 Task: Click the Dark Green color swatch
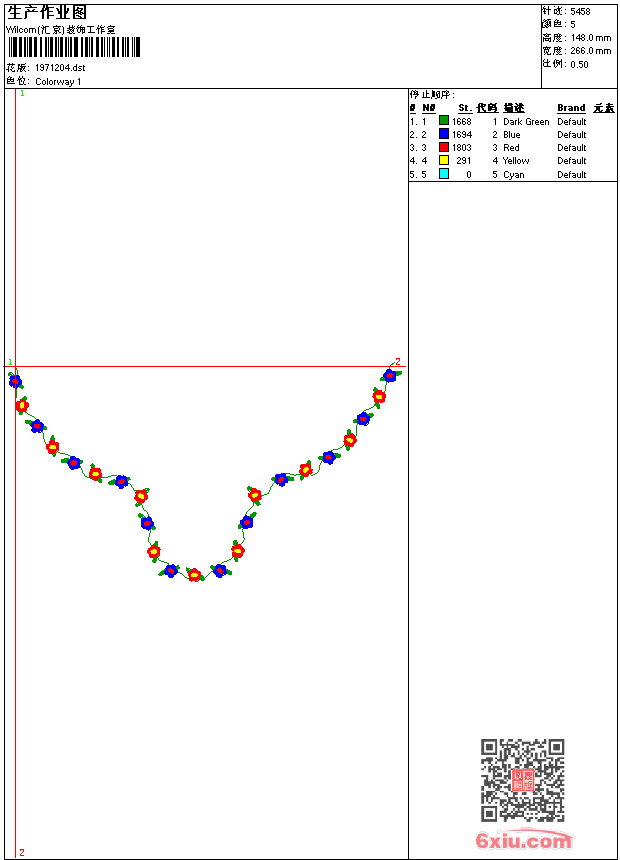pyautogui.click(x=444, y=121)
